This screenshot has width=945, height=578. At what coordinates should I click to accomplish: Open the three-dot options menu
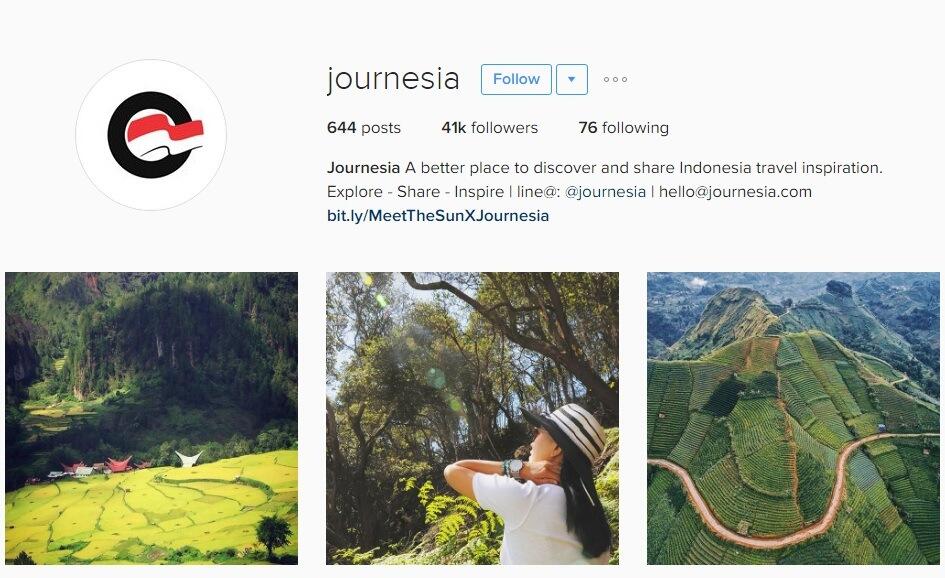coord(615,80)
